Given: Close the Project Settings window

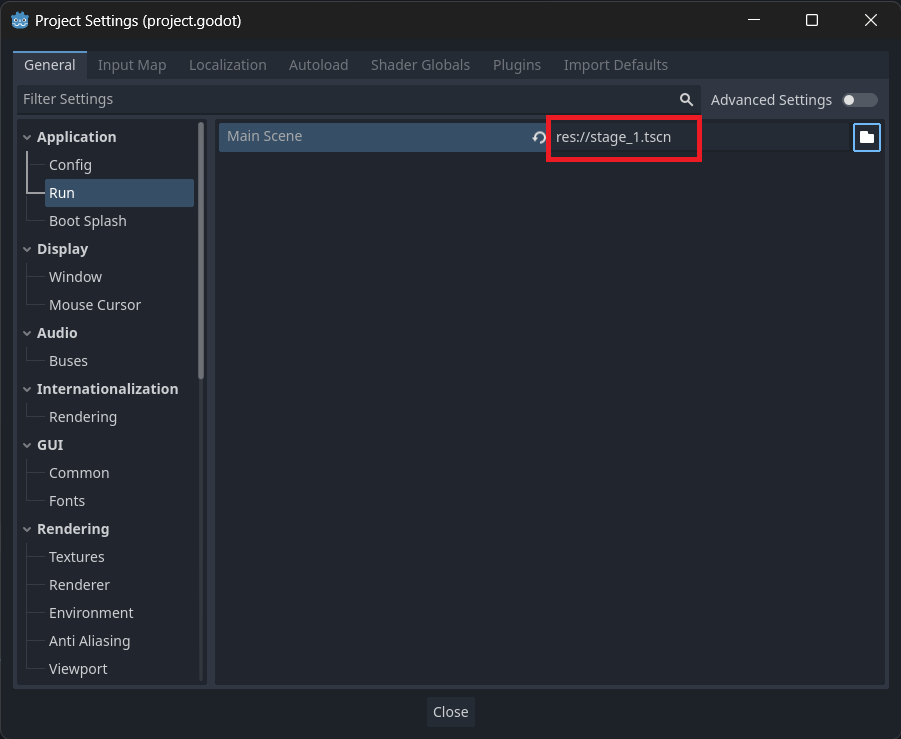Looking at the screenshot, I should pyautogui.click(x=871, y=21).
